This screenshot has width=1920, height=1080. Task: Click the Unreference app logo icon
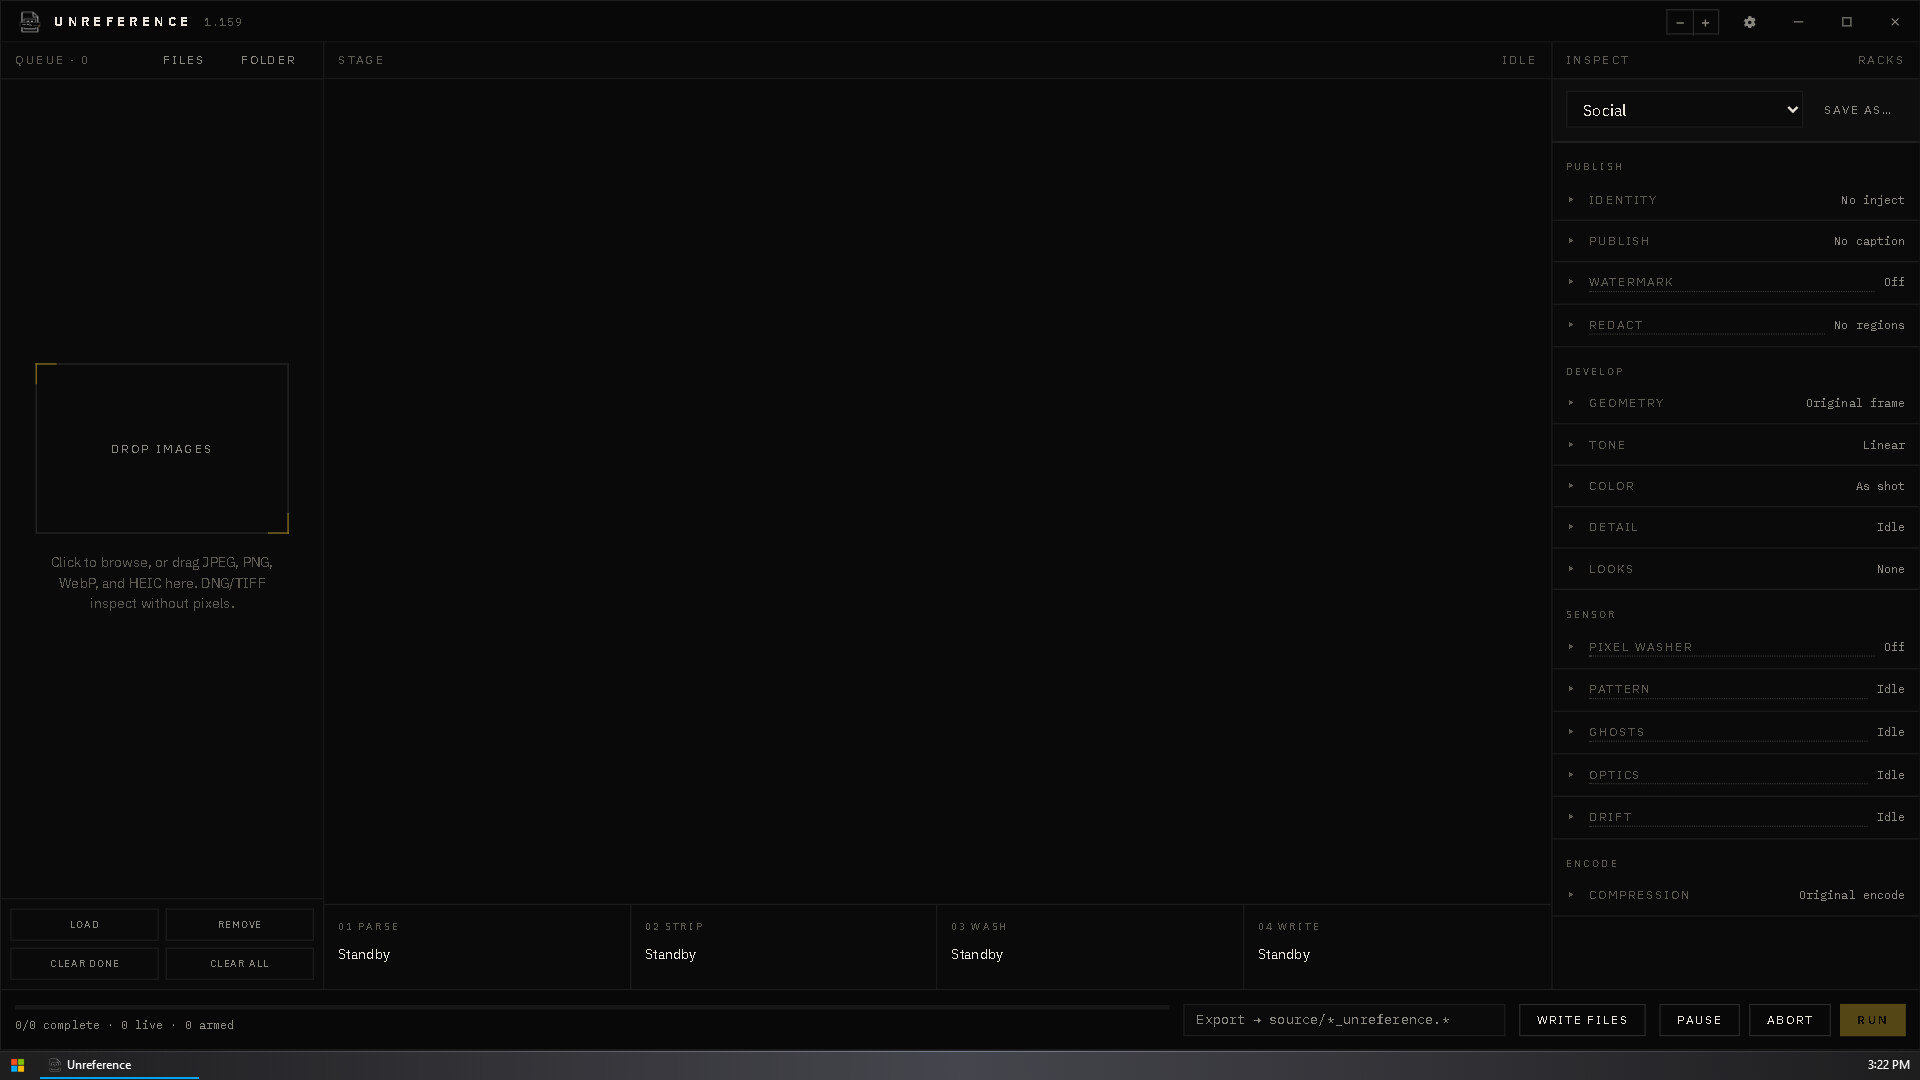click(x=30, y=21)
